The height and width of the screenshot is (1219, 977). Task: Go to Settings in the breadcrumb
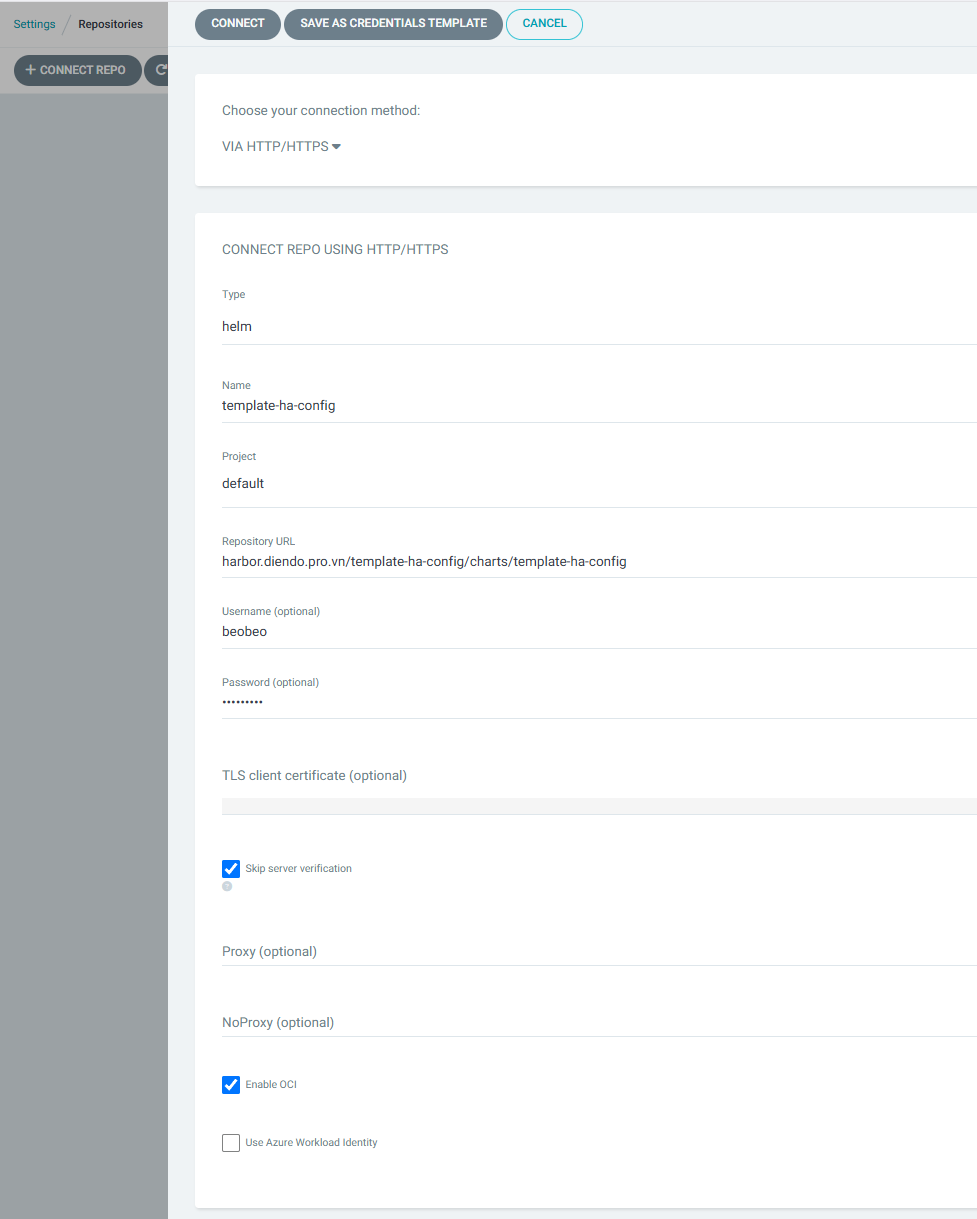click(x=34, y=24)
